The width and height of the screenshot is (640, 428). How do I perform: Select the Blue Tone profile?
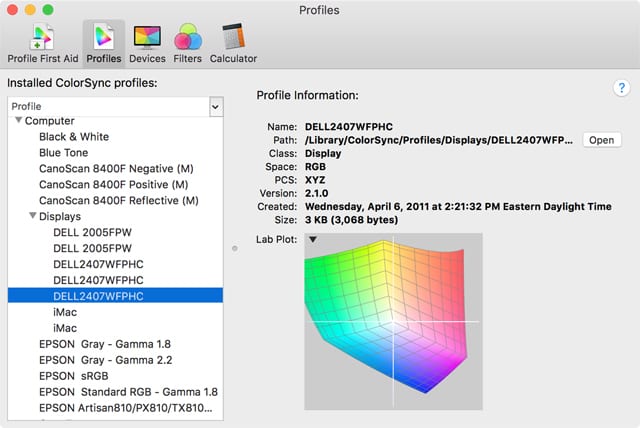point(63,153)
